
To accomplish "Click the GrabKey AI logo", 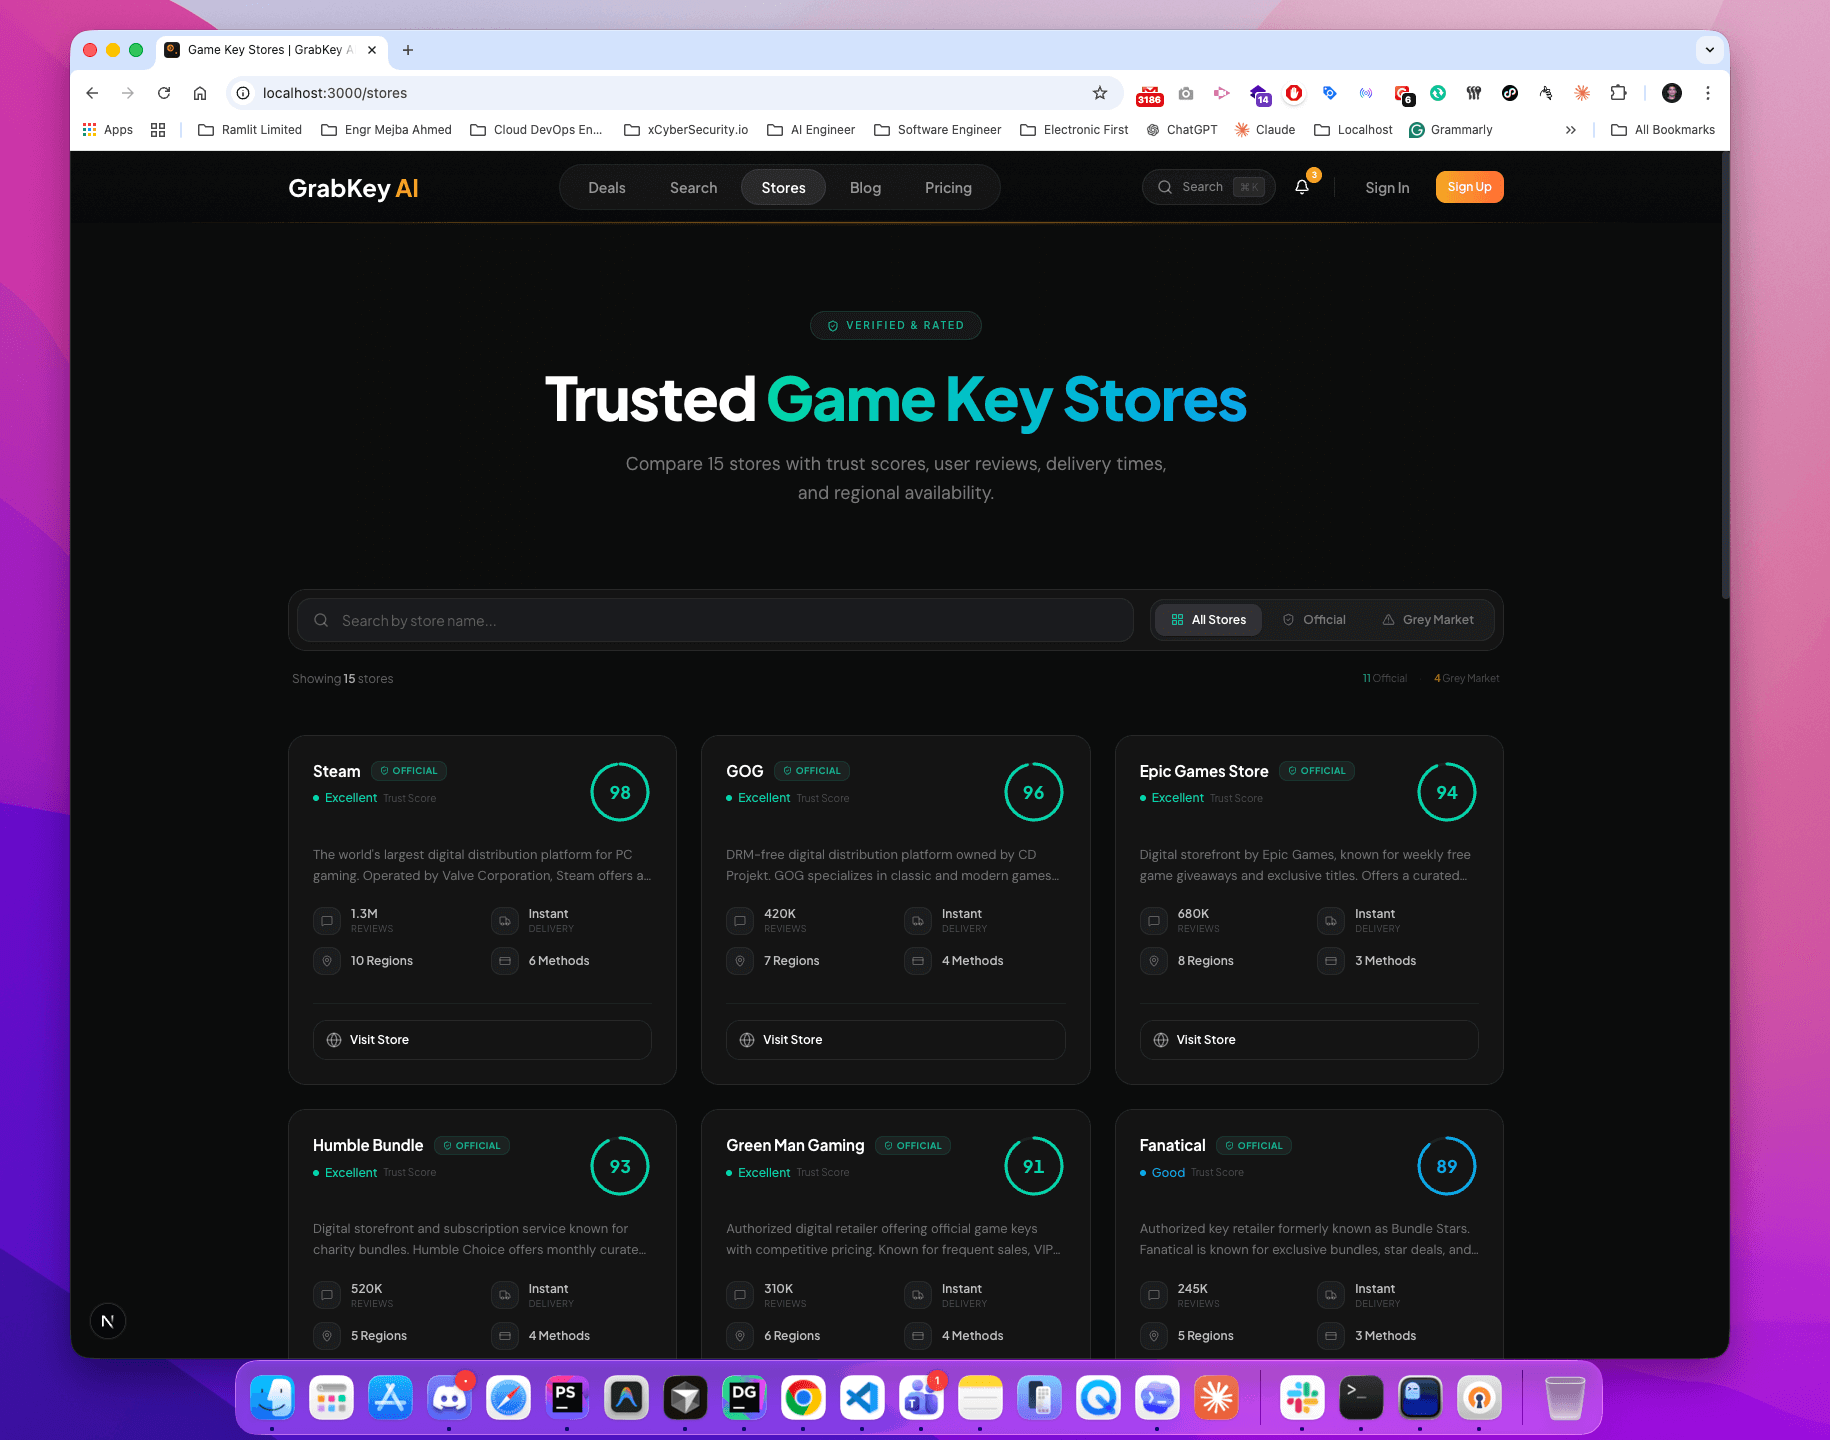I will (353, 188).
